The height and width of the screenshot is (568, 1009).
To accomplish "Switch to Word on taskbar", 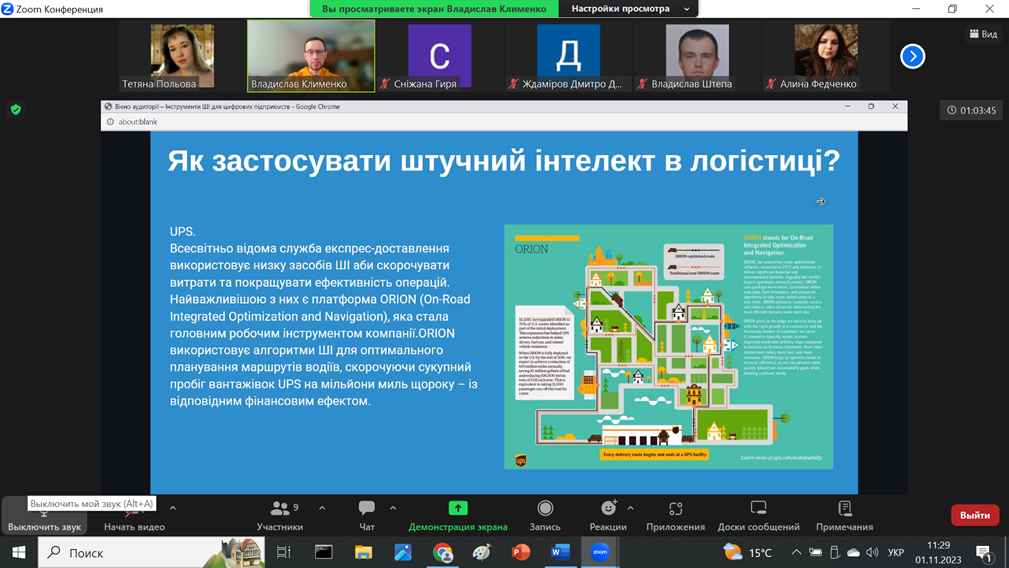I will [560, 553].
